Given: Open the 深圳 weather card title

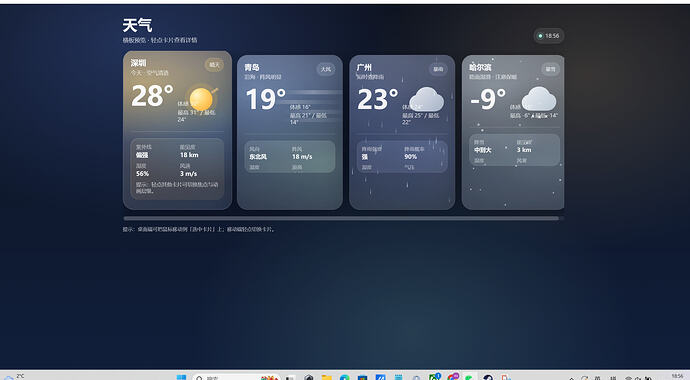Looking at the screenshot, I should 138,63.
